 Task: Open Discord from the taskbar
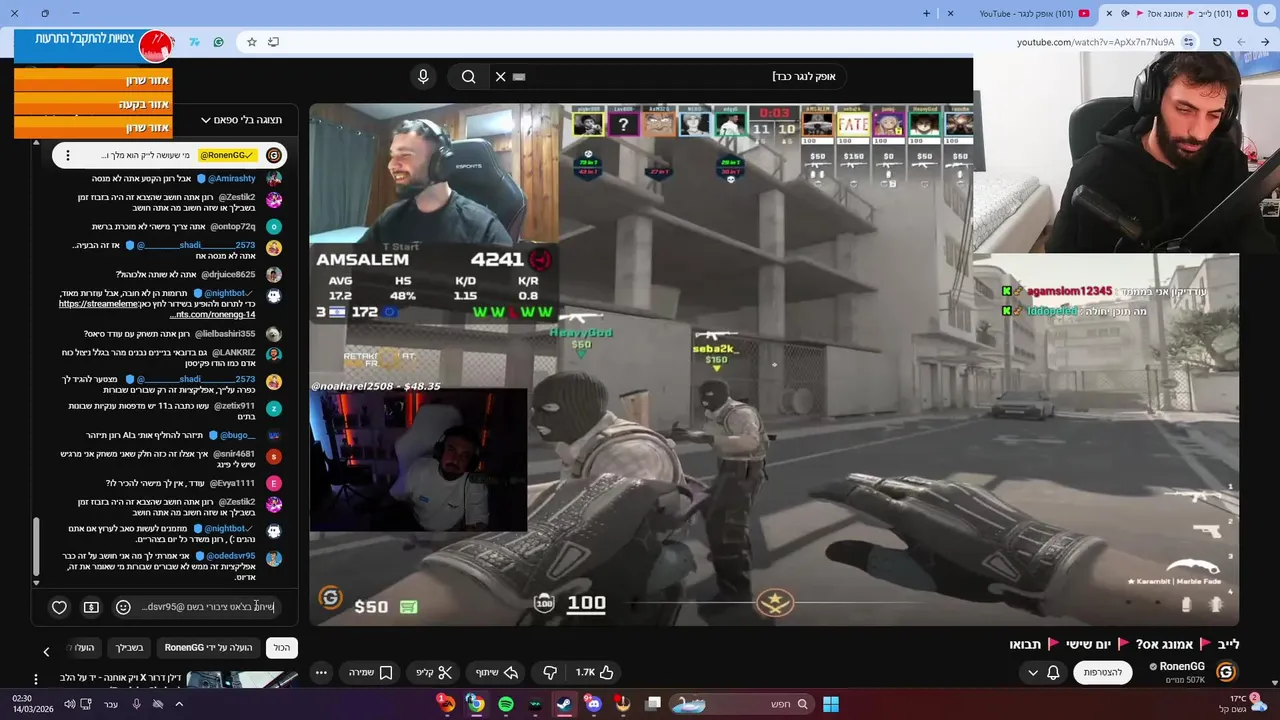594,704
